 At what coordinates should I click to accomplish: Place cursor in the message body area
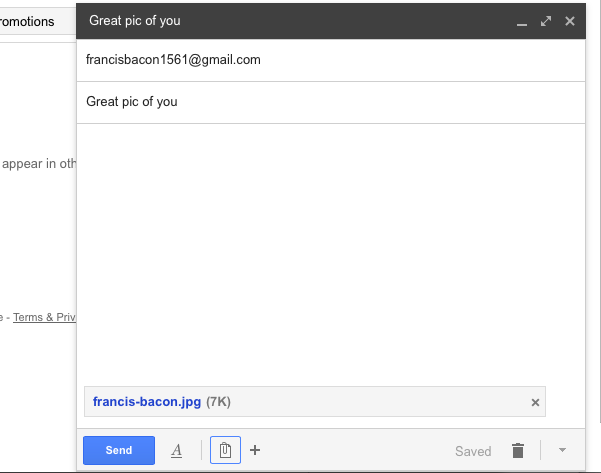click(x=331, y=253)
